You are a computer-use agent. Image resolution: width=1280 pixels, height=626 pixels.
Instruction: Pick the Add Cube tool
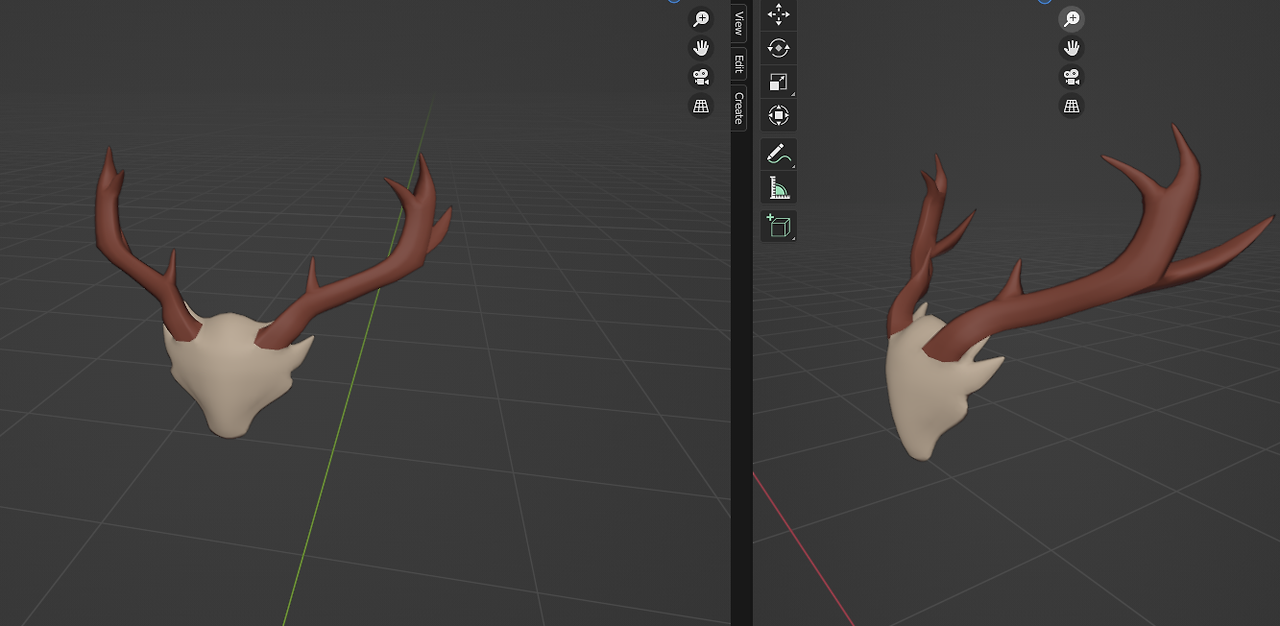[x=778, y=226]
